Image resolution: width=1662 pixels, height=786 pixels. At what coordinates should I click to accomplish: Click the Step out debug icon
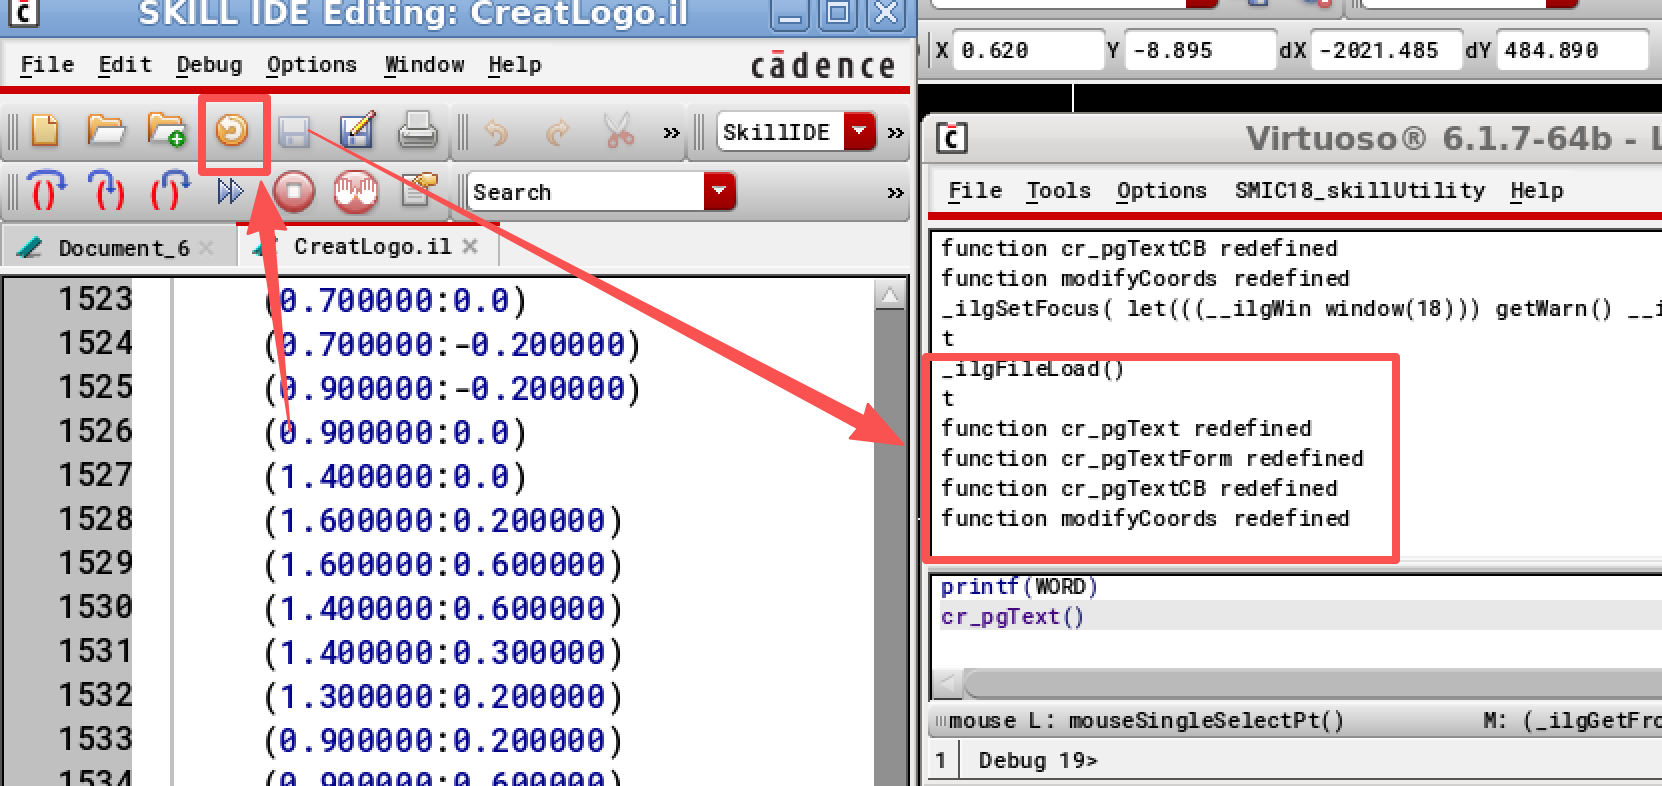170,190
